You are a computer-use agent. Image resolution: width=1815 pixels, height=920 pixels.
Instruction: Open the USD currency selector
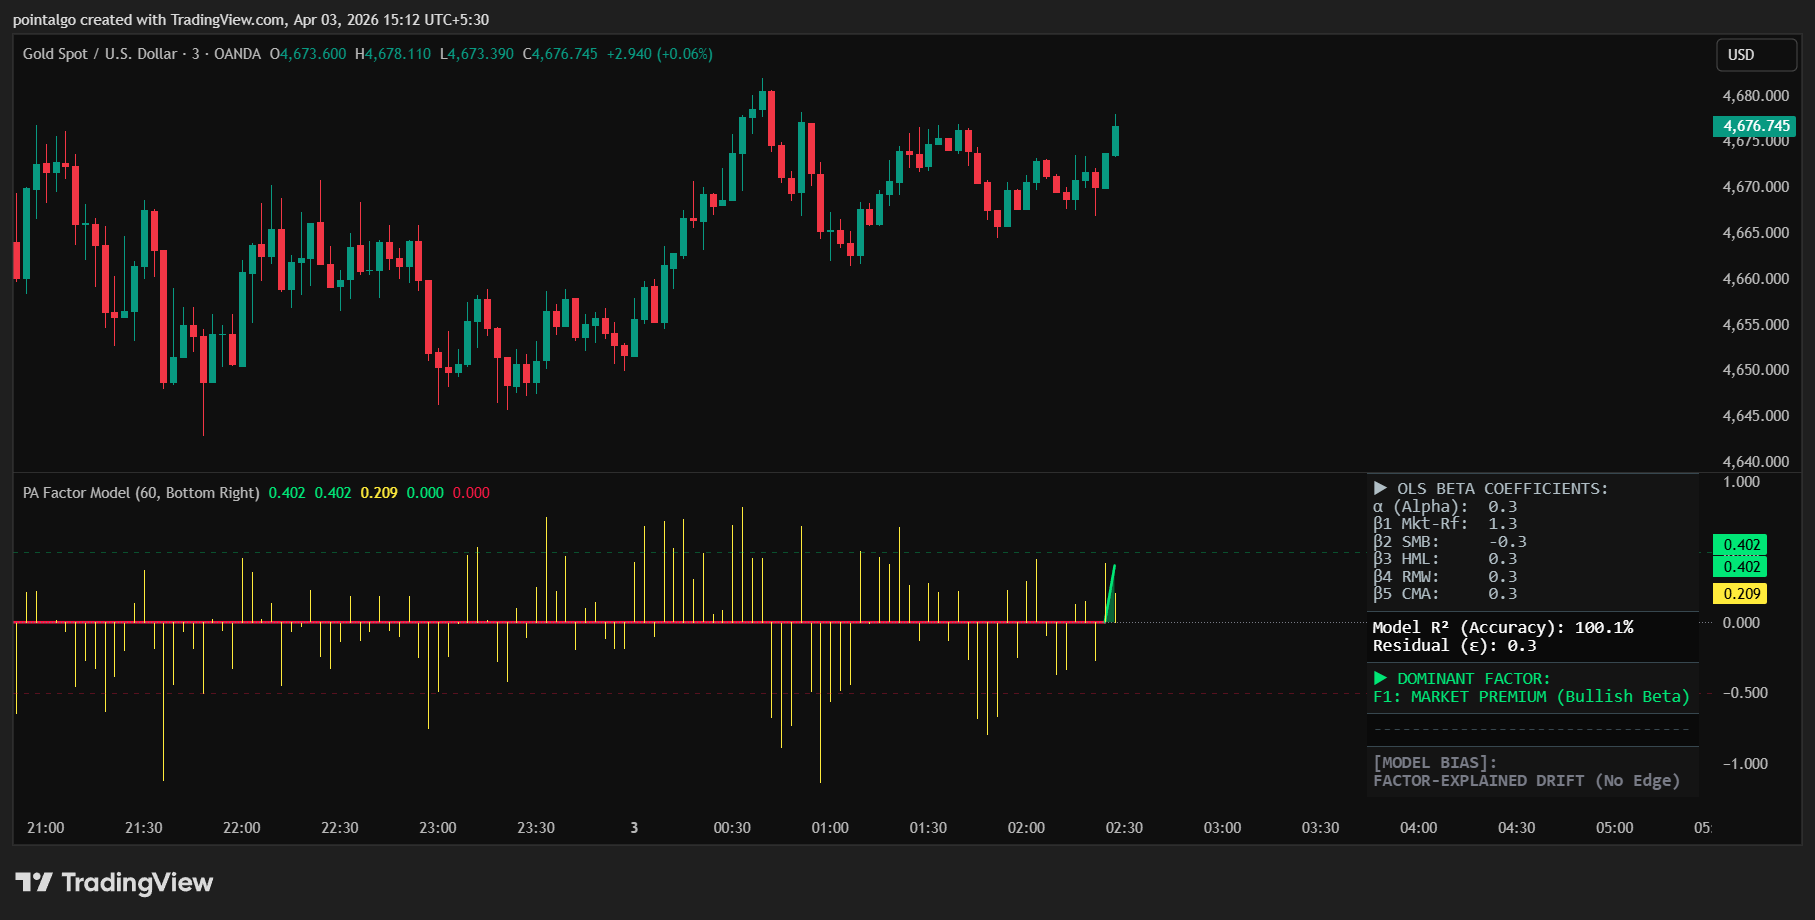1755,55
